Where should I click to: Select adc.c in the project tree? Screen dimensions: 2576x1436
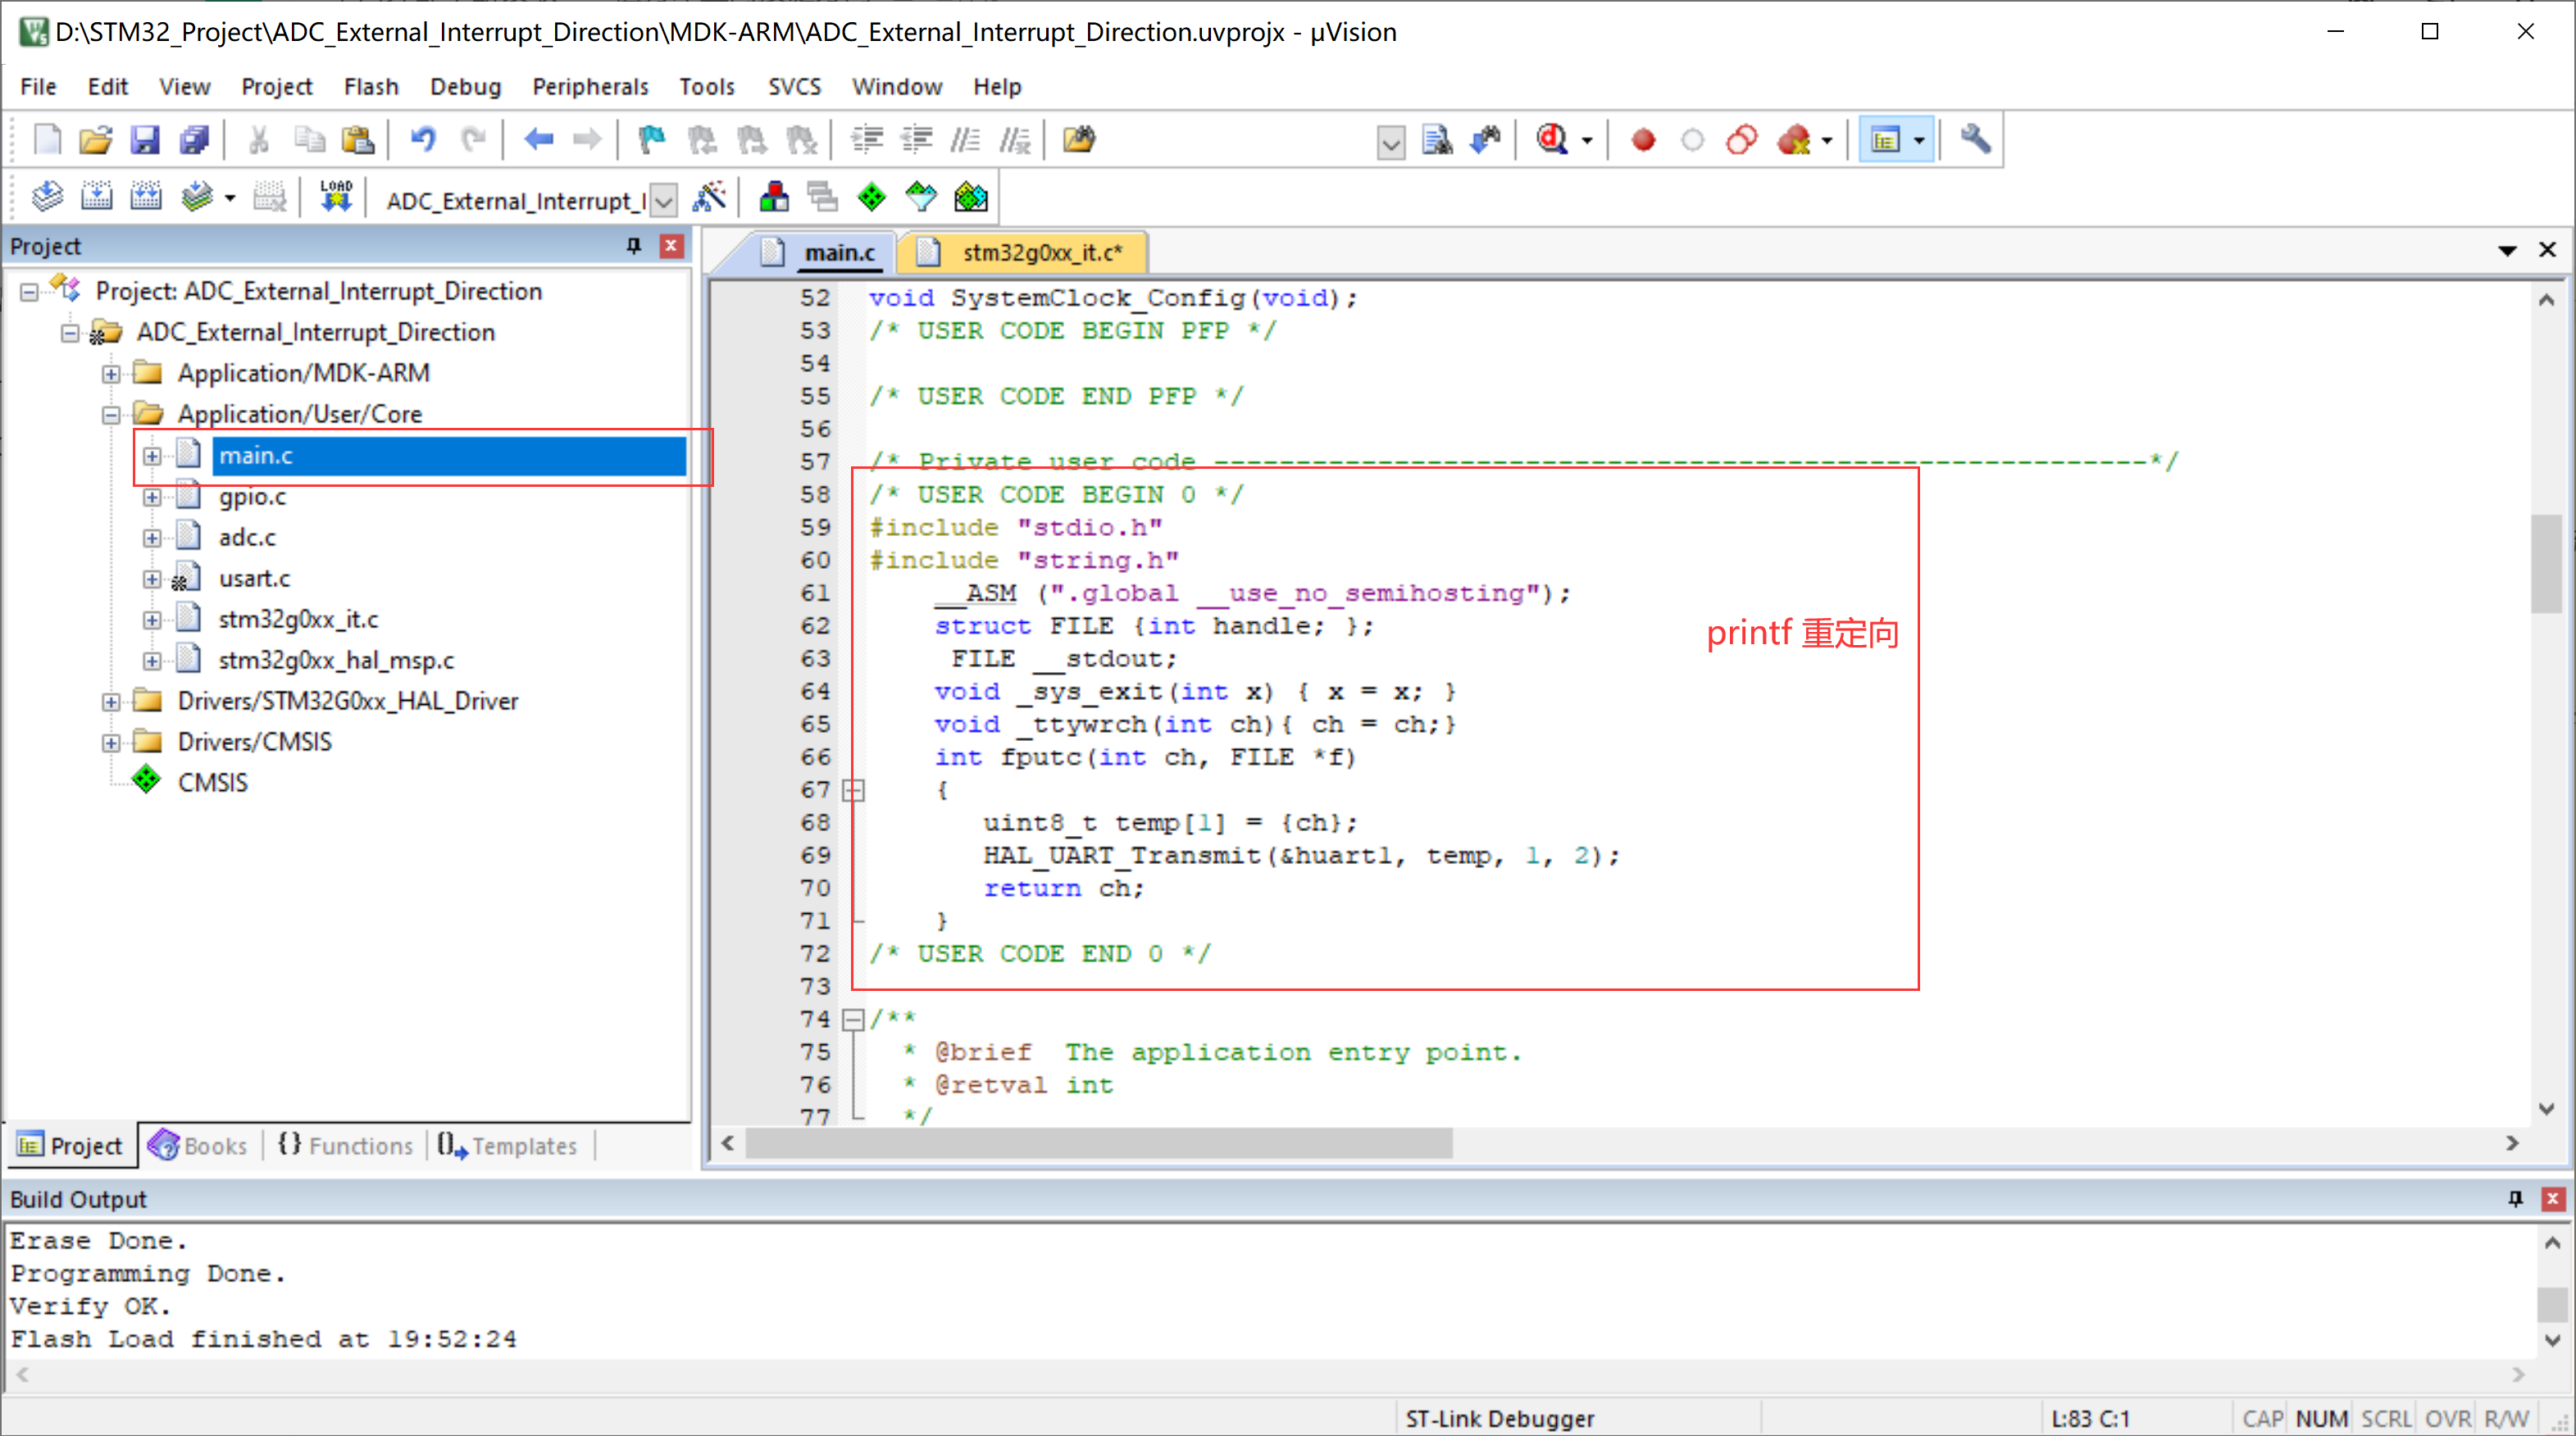pyautogui.click(x=247, y=537)
